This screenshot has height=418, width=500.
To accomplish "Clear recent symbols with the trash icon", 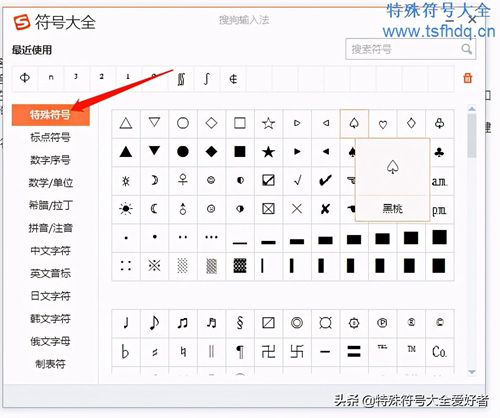I will pos(468,78).
